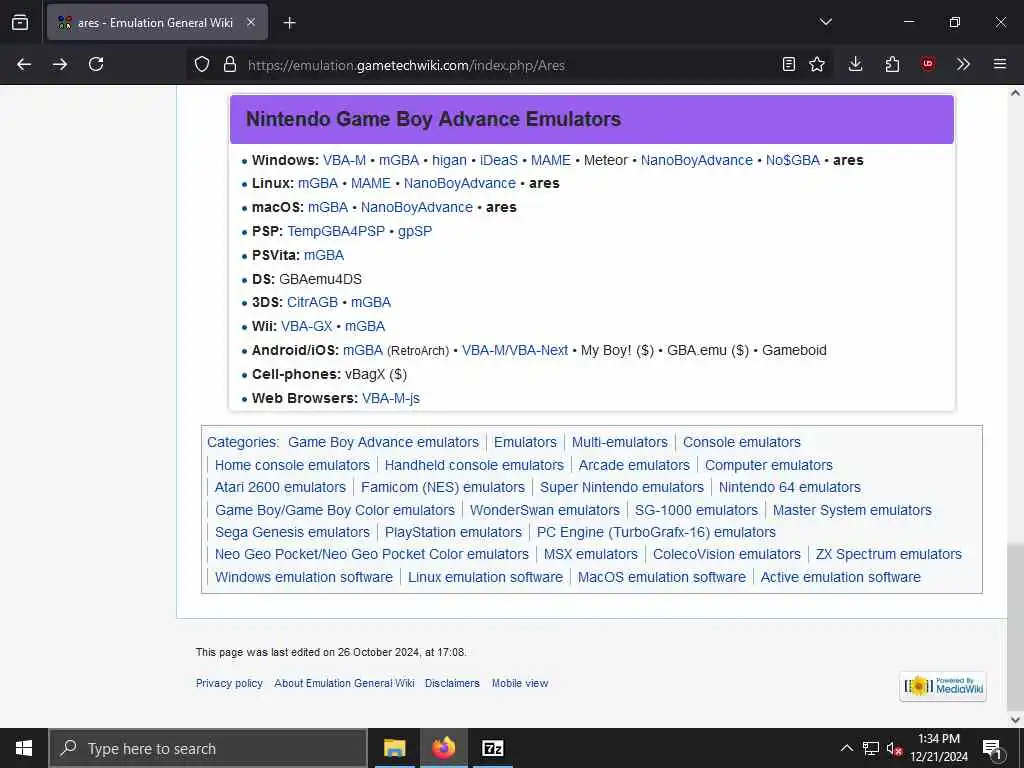1024x768 pixels.
Task: Reload the current page
Action: [96, 64]
